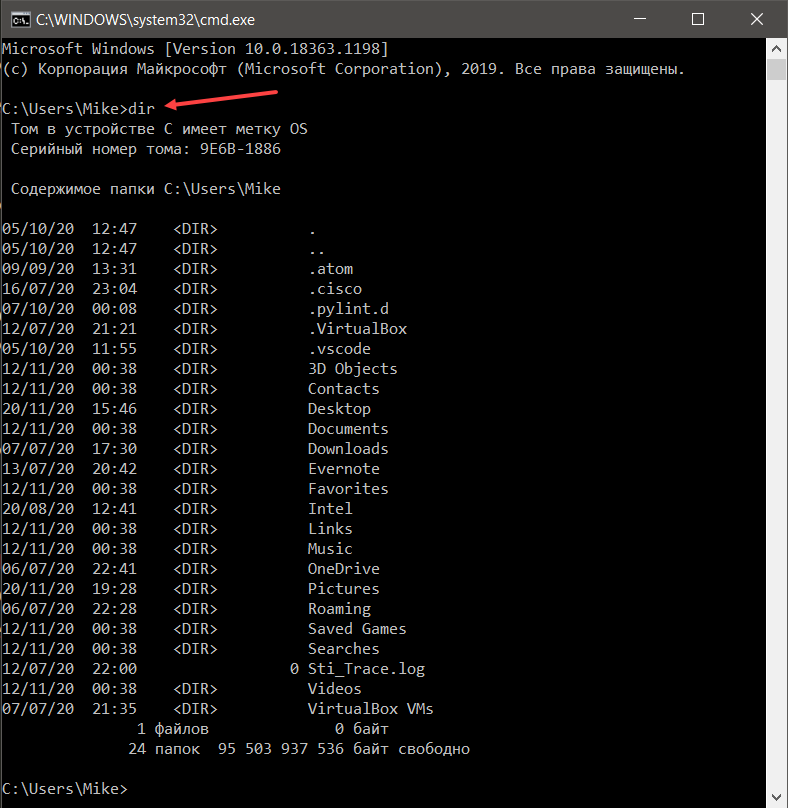The image size is (788, 808).
Task: Click the window title C:\WINDOWS\system32\cmd.exe
Action: 145,20
